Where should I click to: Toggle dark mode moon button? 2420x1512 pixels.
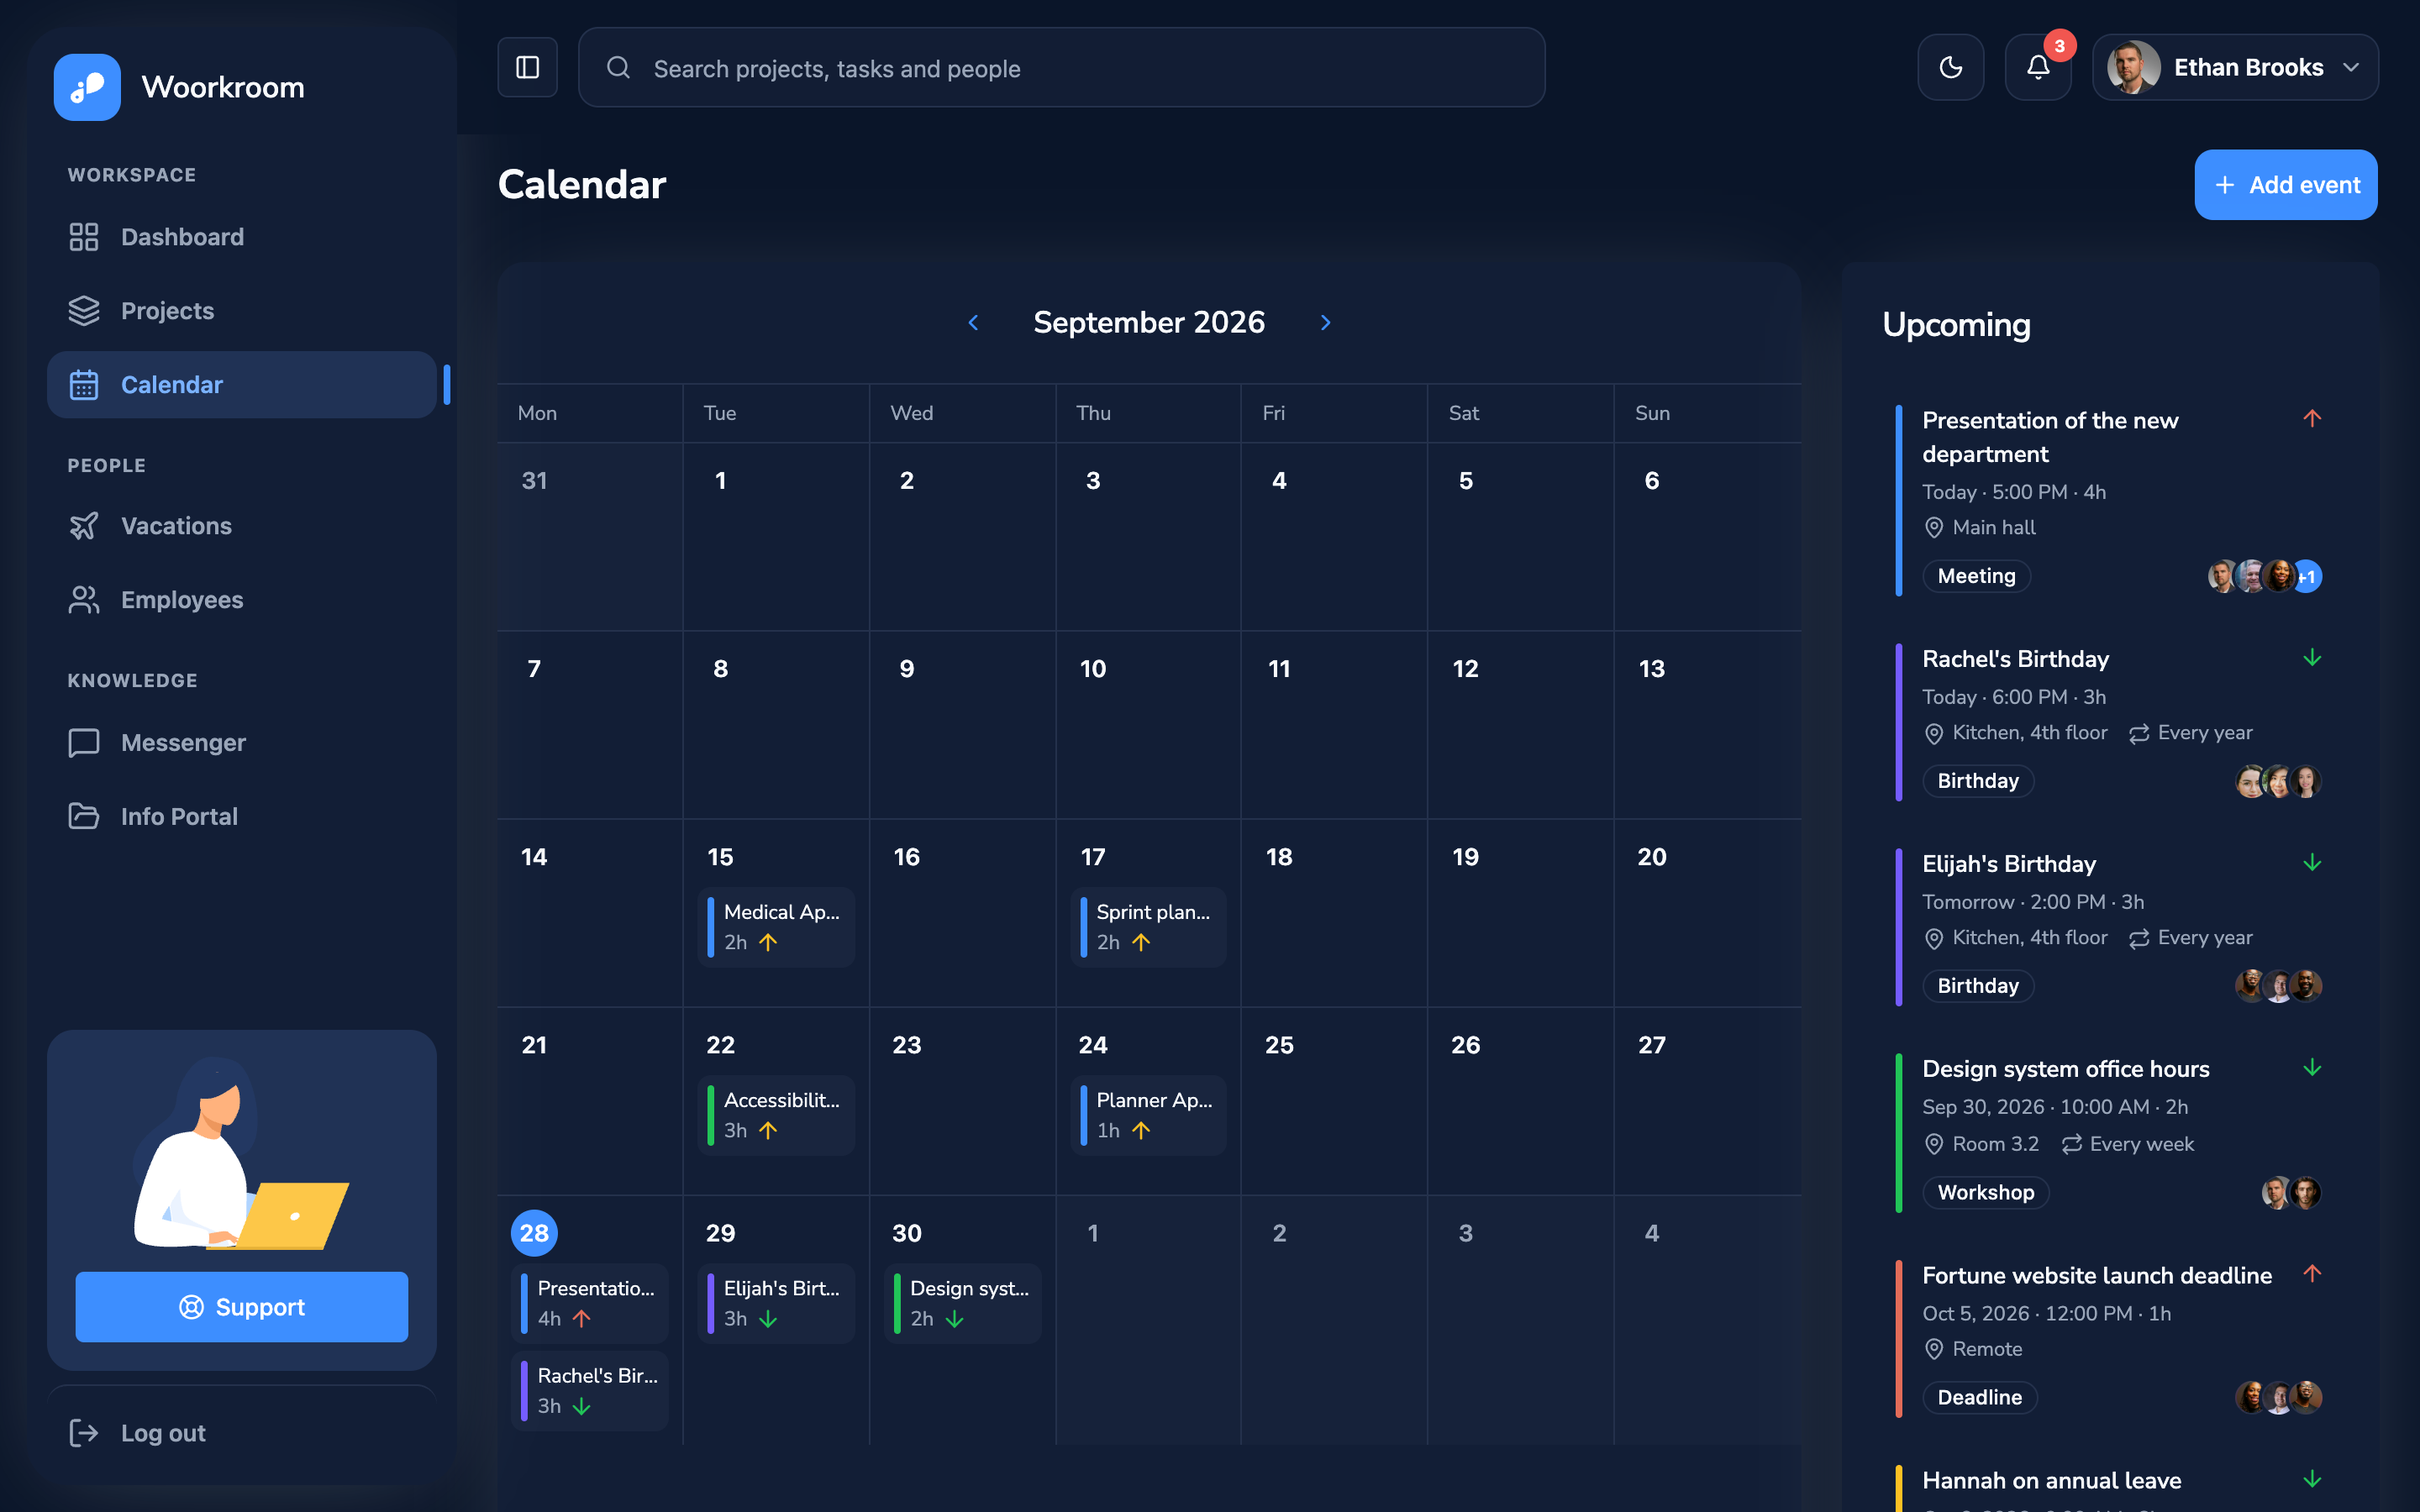pyautogui.click(x=1950, y=67)
